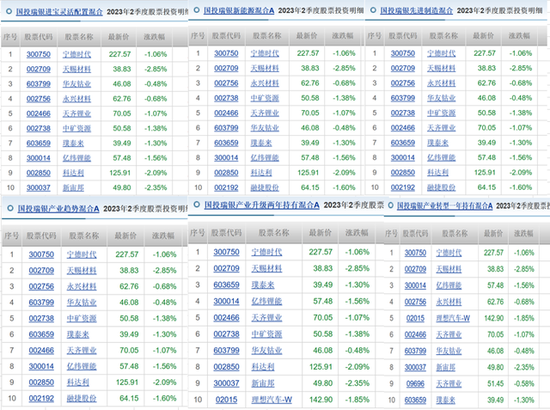This screenshot has height=410, width=550.
Task: Click code 603799 in 进宝灵活配置 table
Action: (39, 84)
